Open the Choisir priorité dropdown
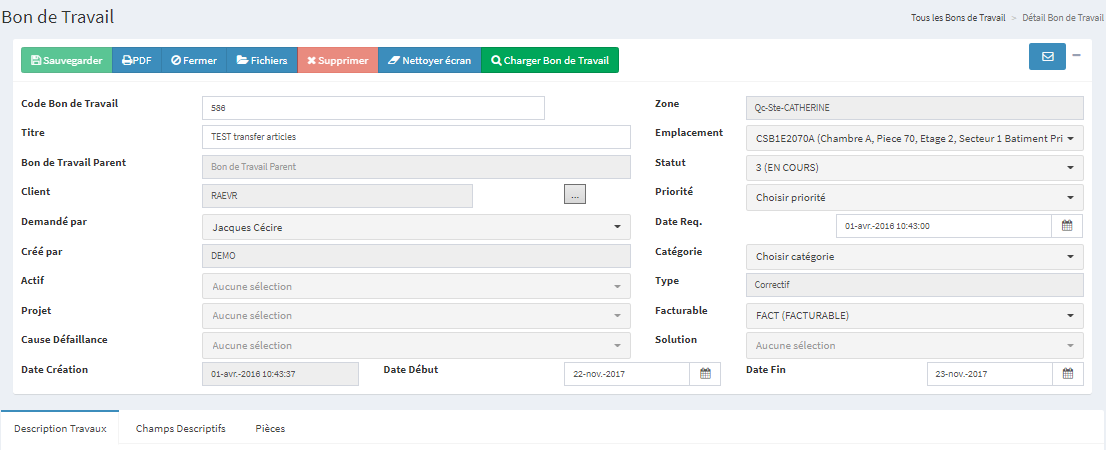Viewport: 1106px width, 450px height. (914, 197)
